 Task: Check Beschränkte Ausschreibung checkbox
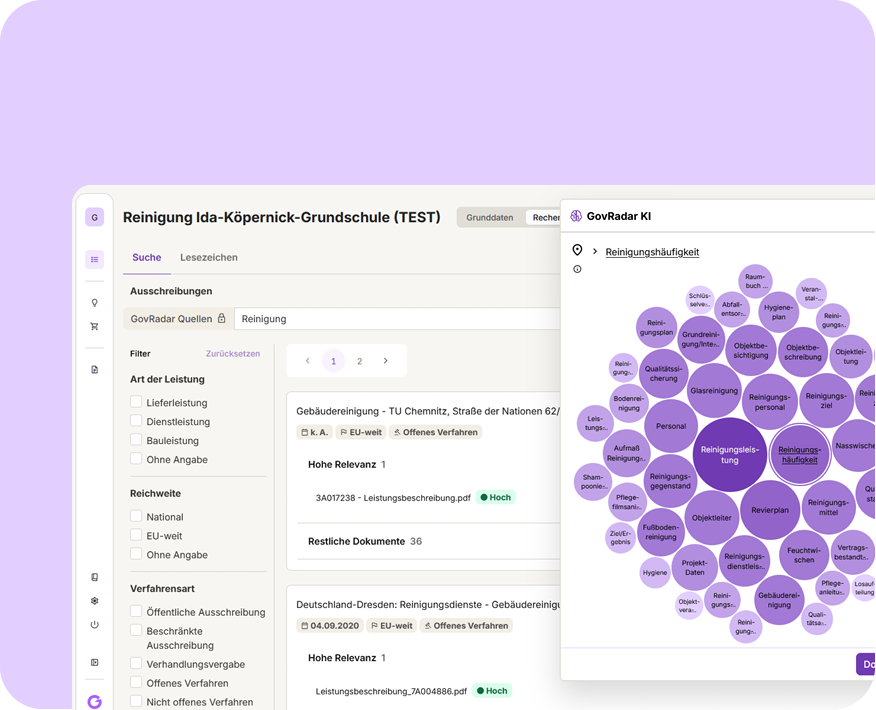(136, 630)
